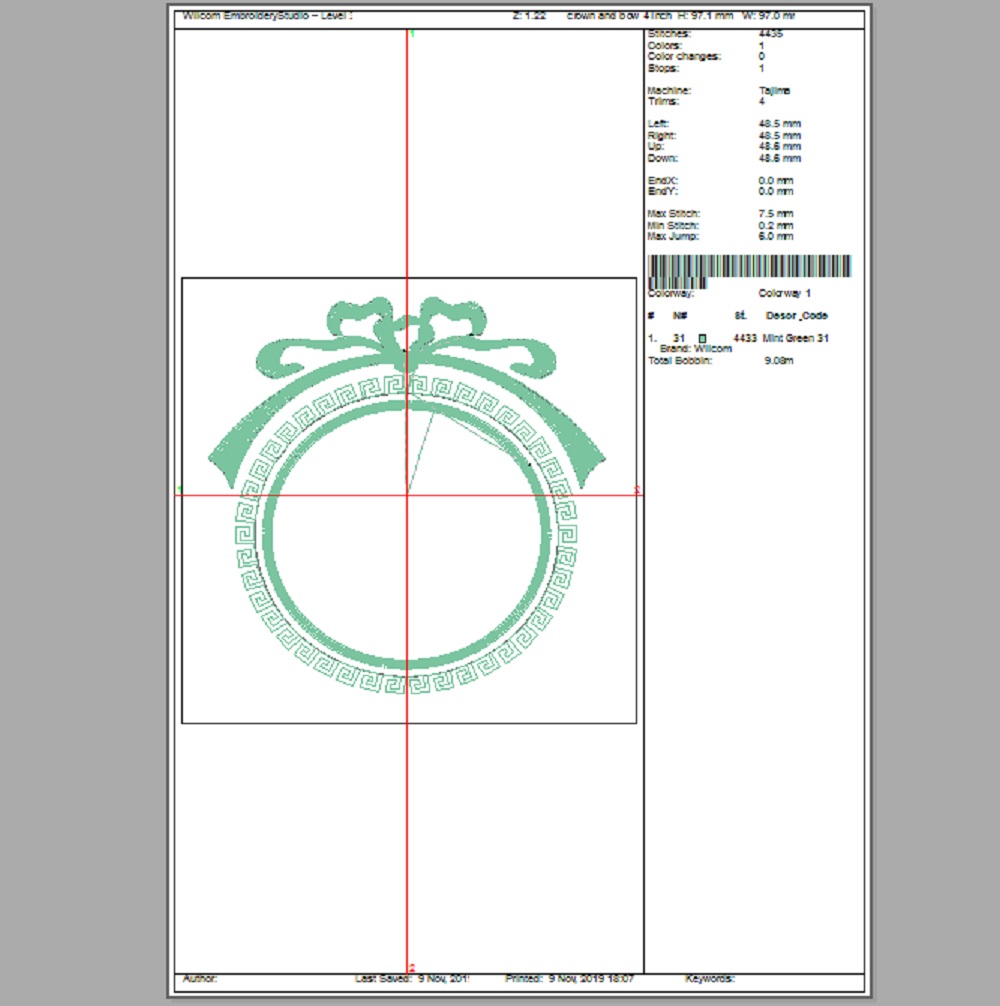The image size is (1000, 1006).
Task: Click the Greek key border at bottom
Action: (x=408, y=683)
